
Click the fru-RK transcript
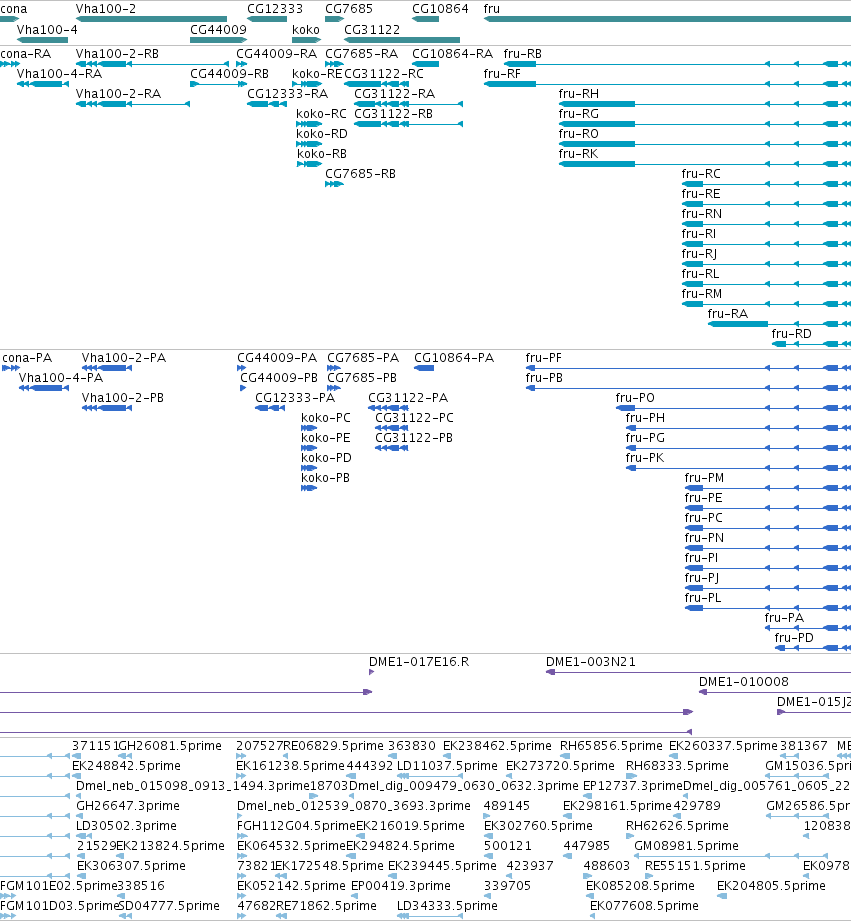click(x=705, y=164)
